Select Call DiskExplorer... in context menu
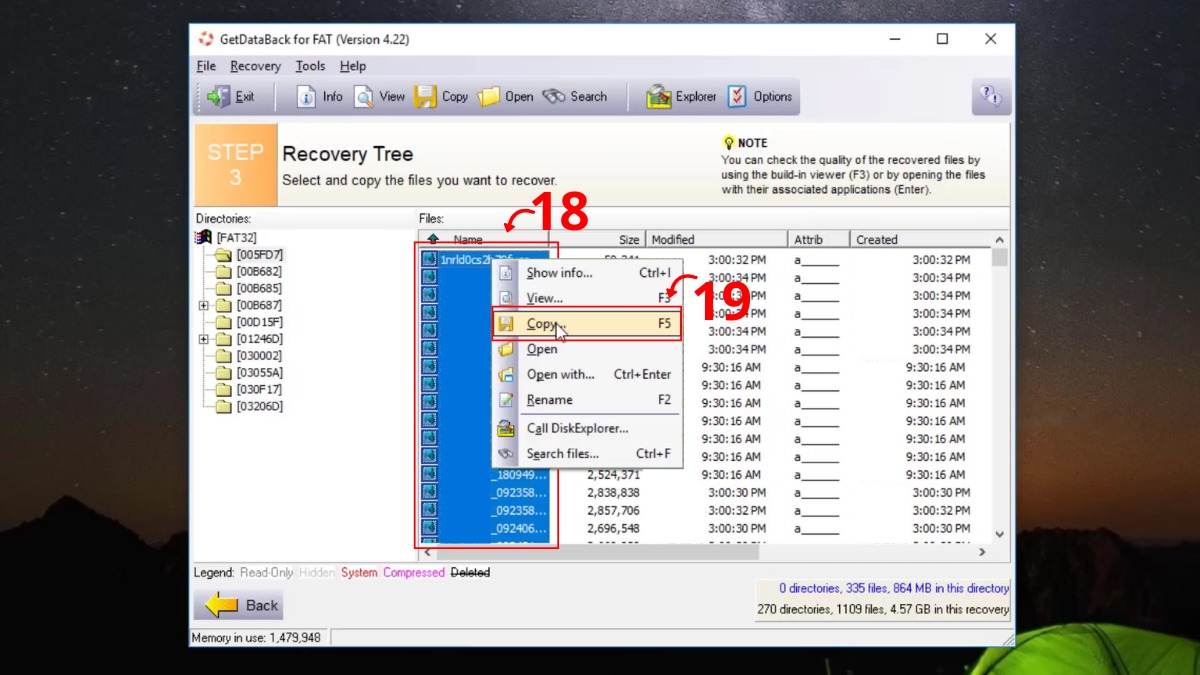The height and width of the screenshot is (675, 1200). (x=587, y=429)
